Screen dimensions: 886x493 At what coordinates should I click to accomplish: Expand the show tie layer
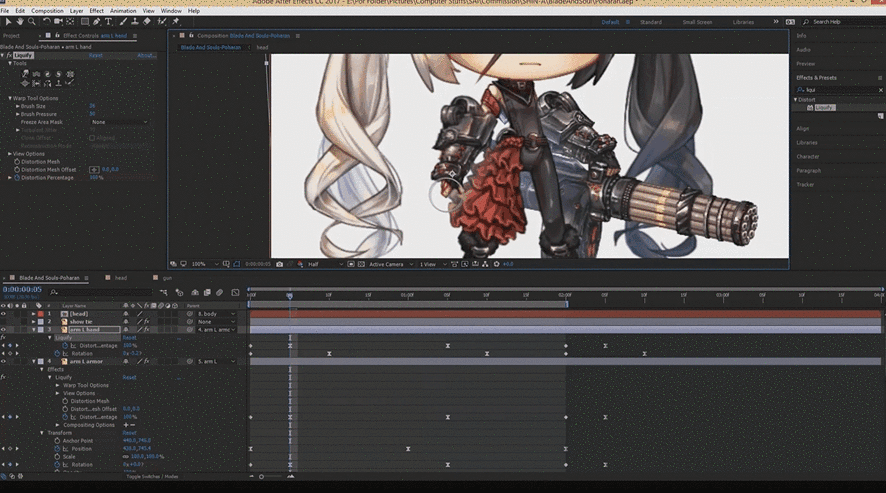[33, 322]
